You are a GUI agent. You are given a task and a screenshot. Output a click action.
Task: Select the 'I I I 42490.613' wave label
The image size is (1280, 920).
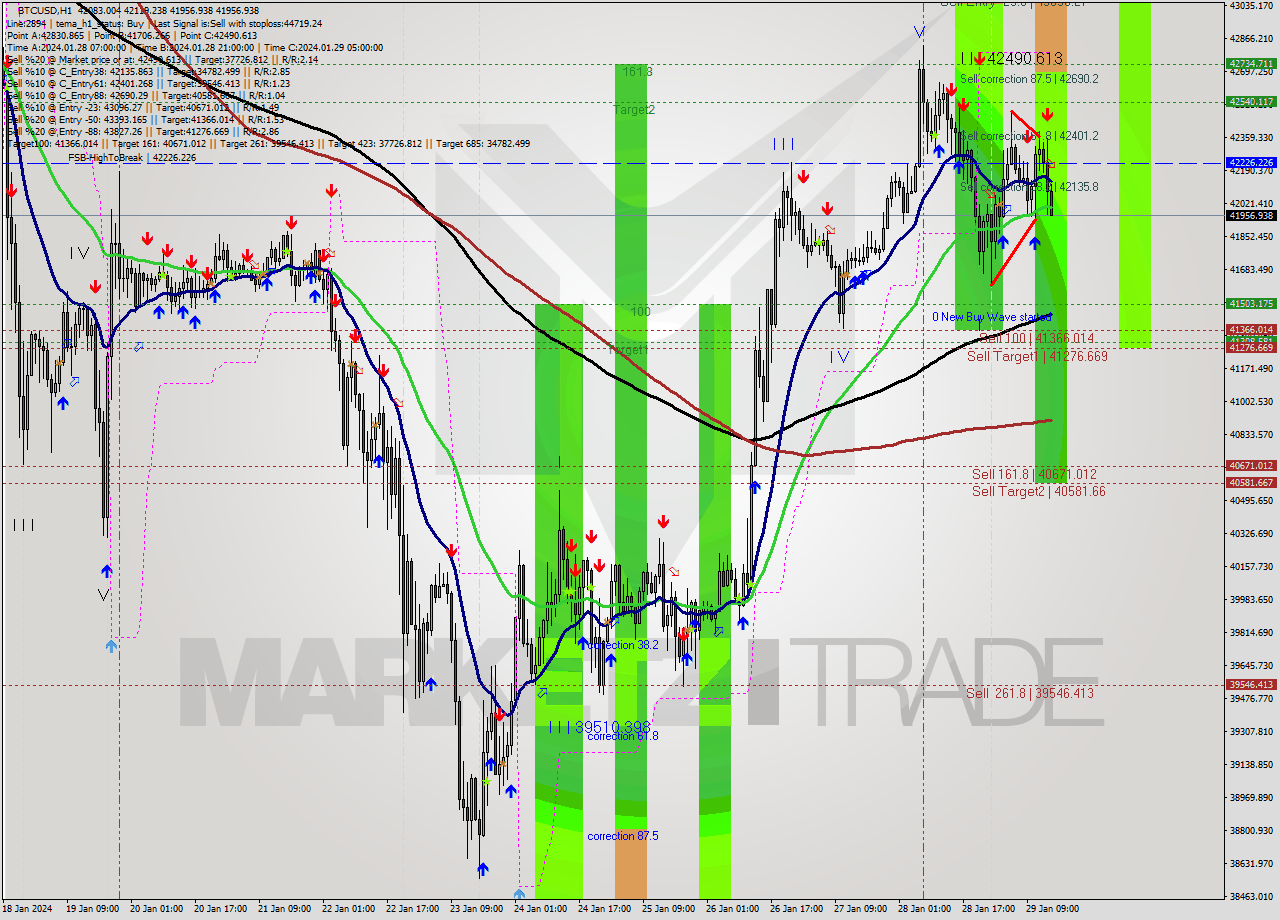click(1011, 59)
